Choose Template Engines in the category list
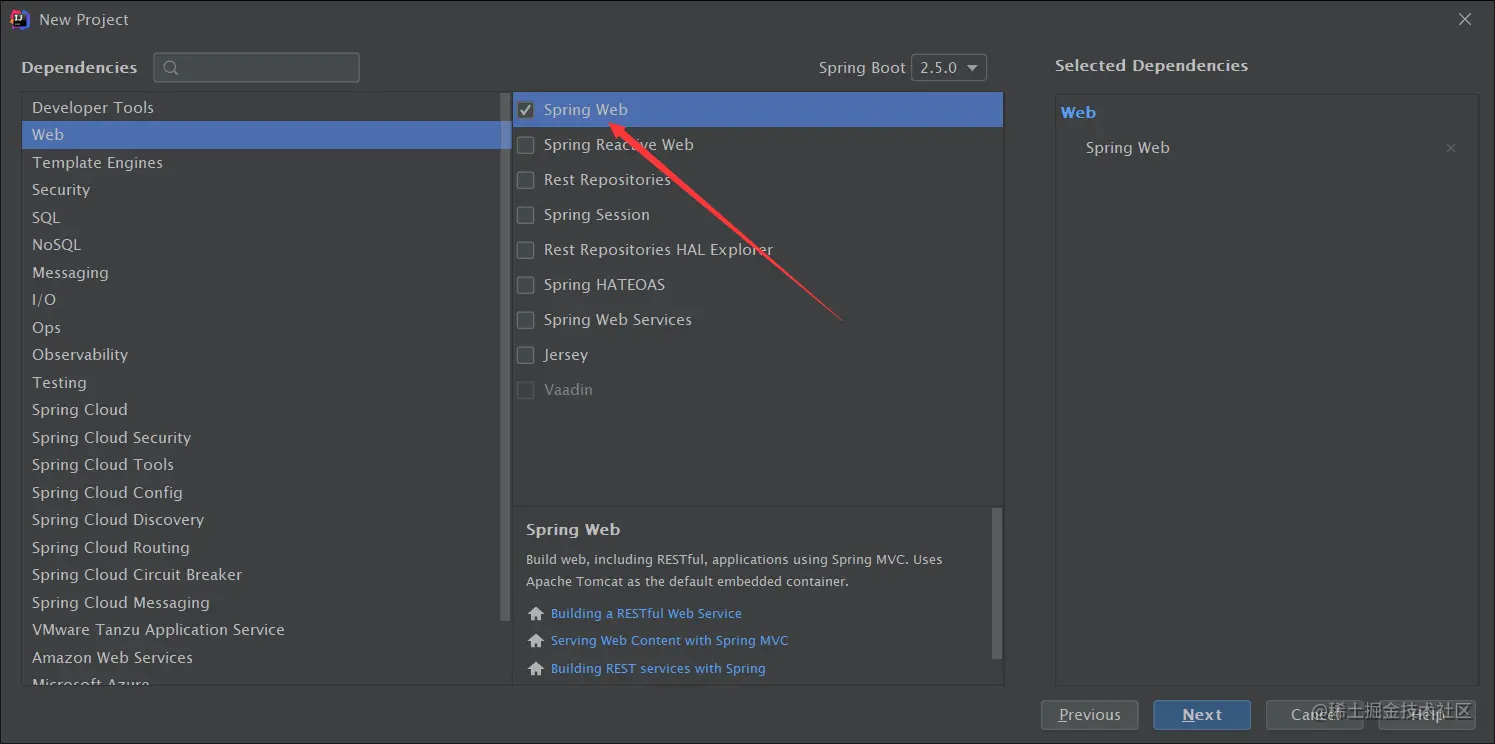 [266, 162]
